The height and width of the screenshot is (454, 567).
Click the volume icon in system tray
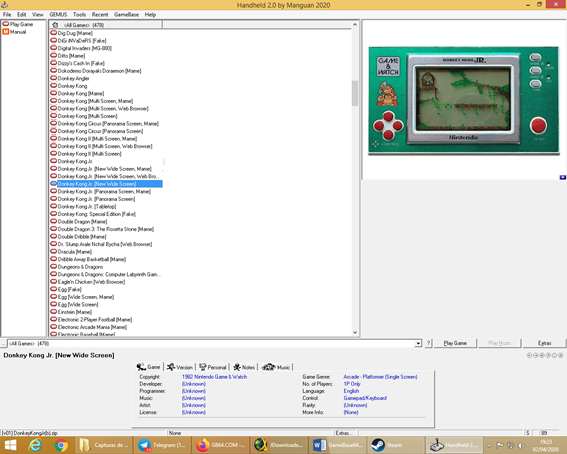coord(521,445)
